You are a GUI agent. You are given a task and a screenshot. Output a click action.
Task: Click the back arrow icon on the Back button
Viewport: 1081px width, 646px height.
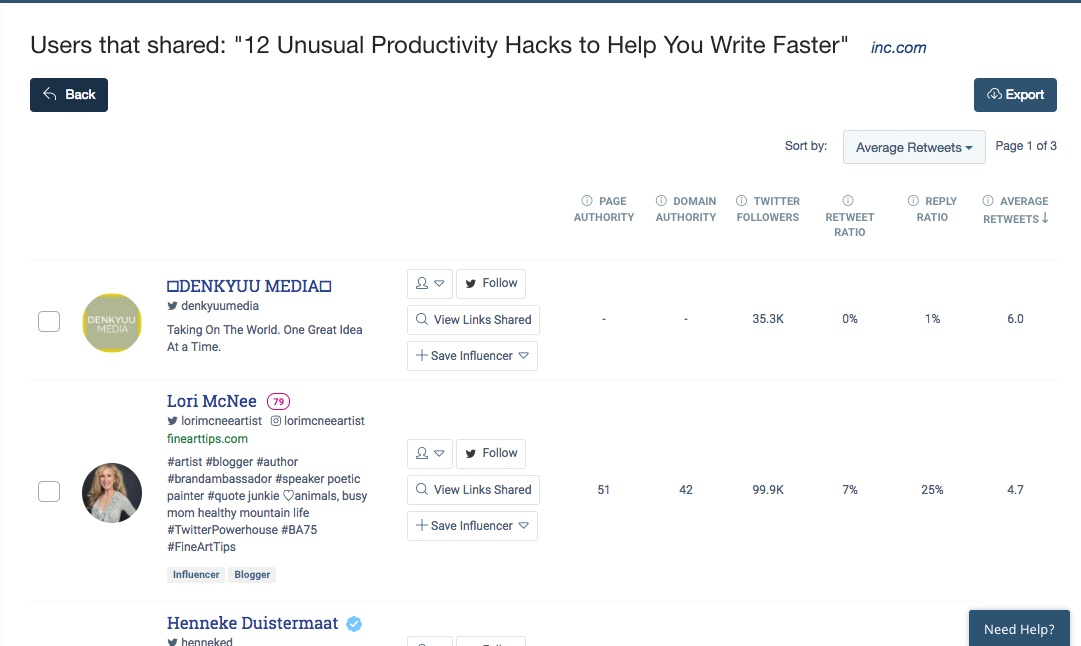pyautogui.click(x=50, y=94)
